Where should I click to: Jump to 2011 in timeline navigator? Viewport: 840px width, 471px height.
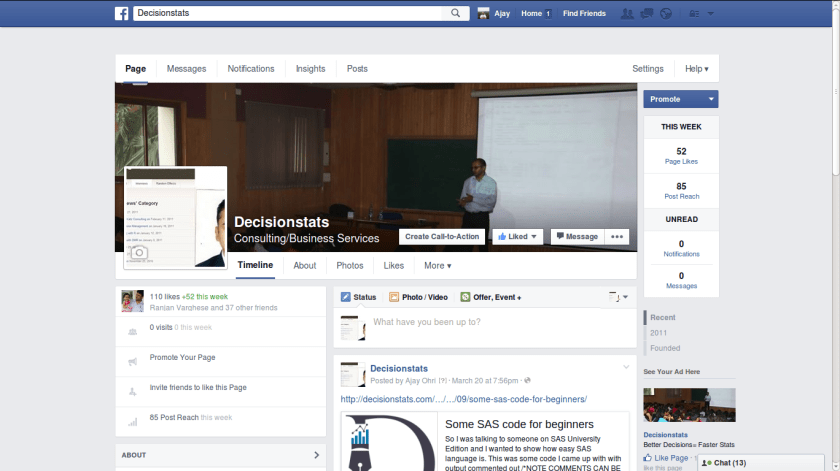(658, 333)
